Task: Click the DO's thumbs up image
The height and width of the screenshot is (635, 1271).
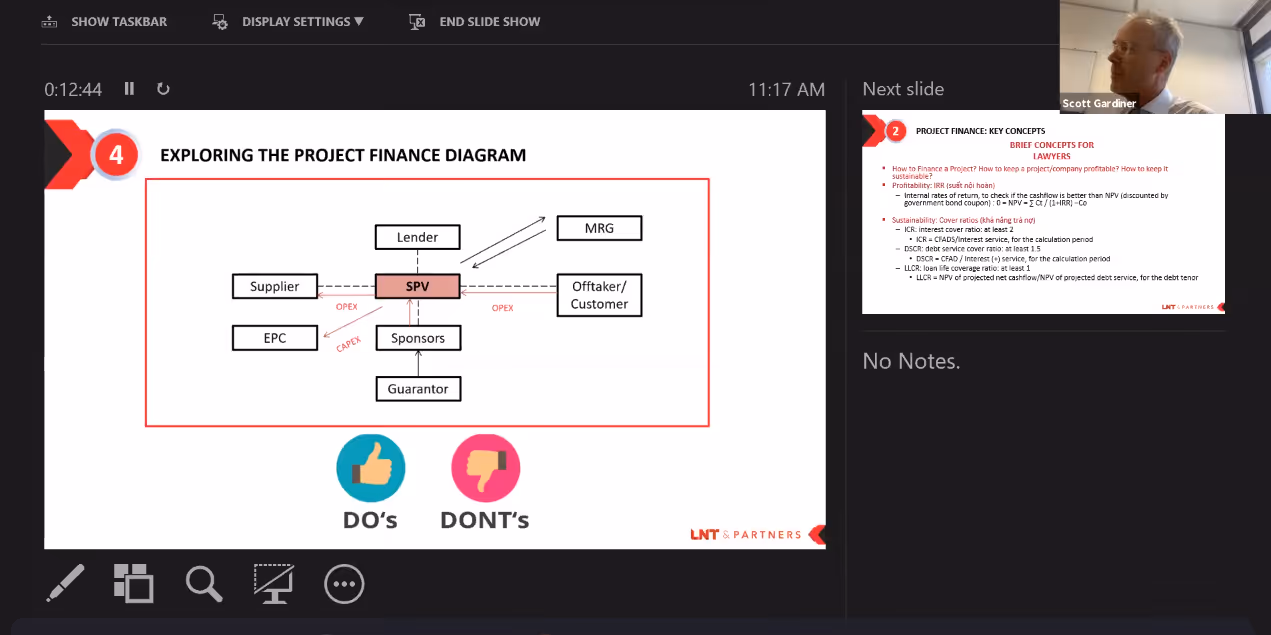Action: [x=371, y=467]
